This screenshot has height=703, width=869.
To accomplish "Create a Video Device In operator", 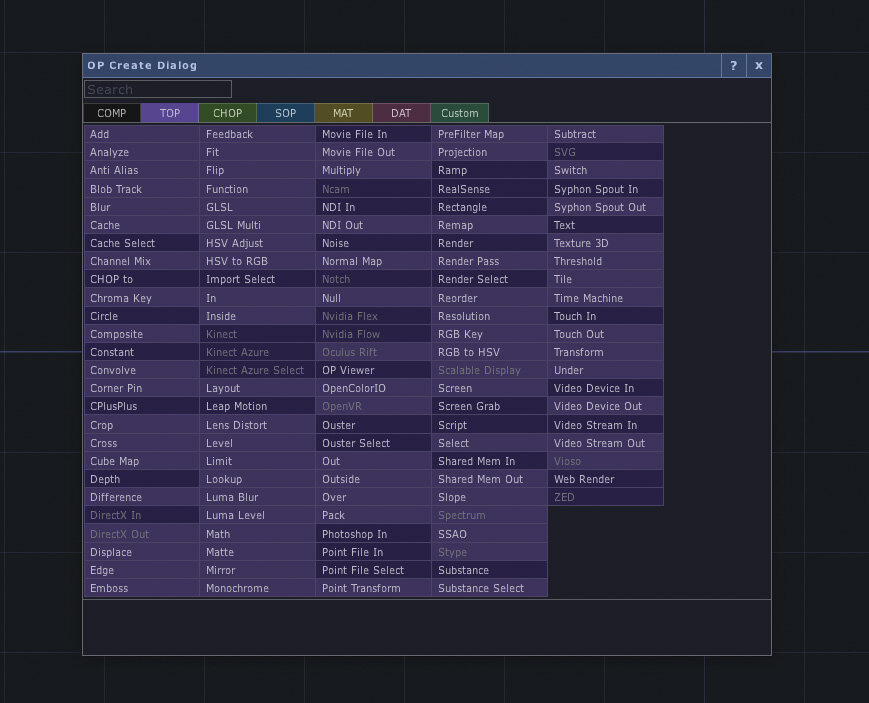I will tap(605, 388).
